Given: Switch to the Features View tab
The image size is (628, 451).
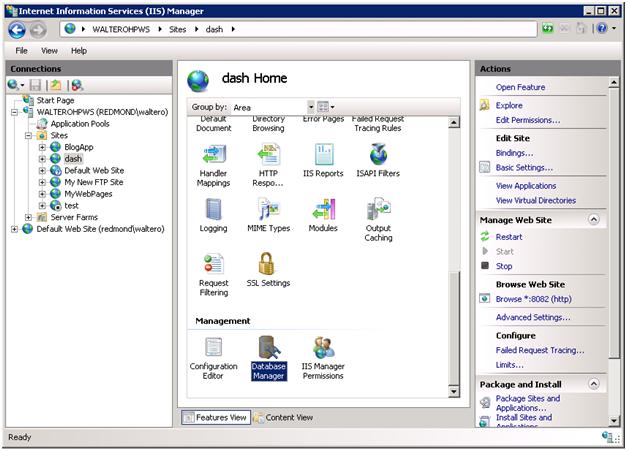Looking at the screenshot, I should [x=216, y=417].
